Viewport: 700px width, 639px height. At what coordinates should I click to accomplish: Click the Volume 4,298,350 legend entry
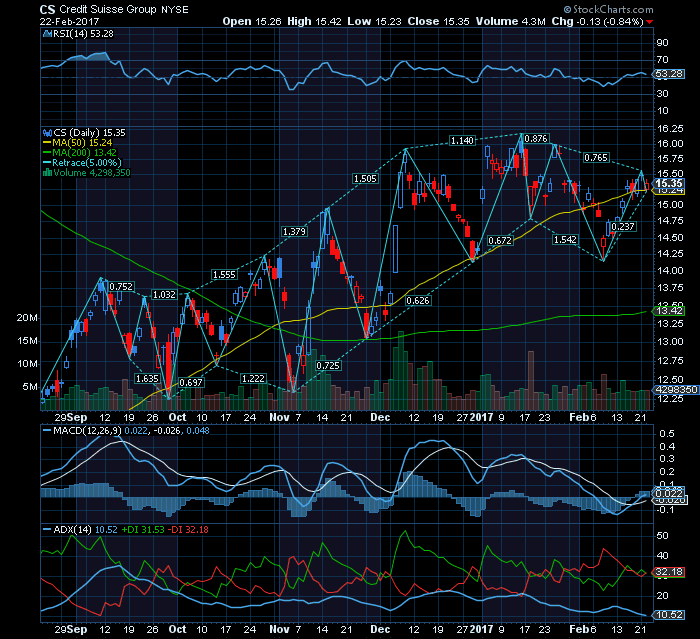[x=92, y=173]
